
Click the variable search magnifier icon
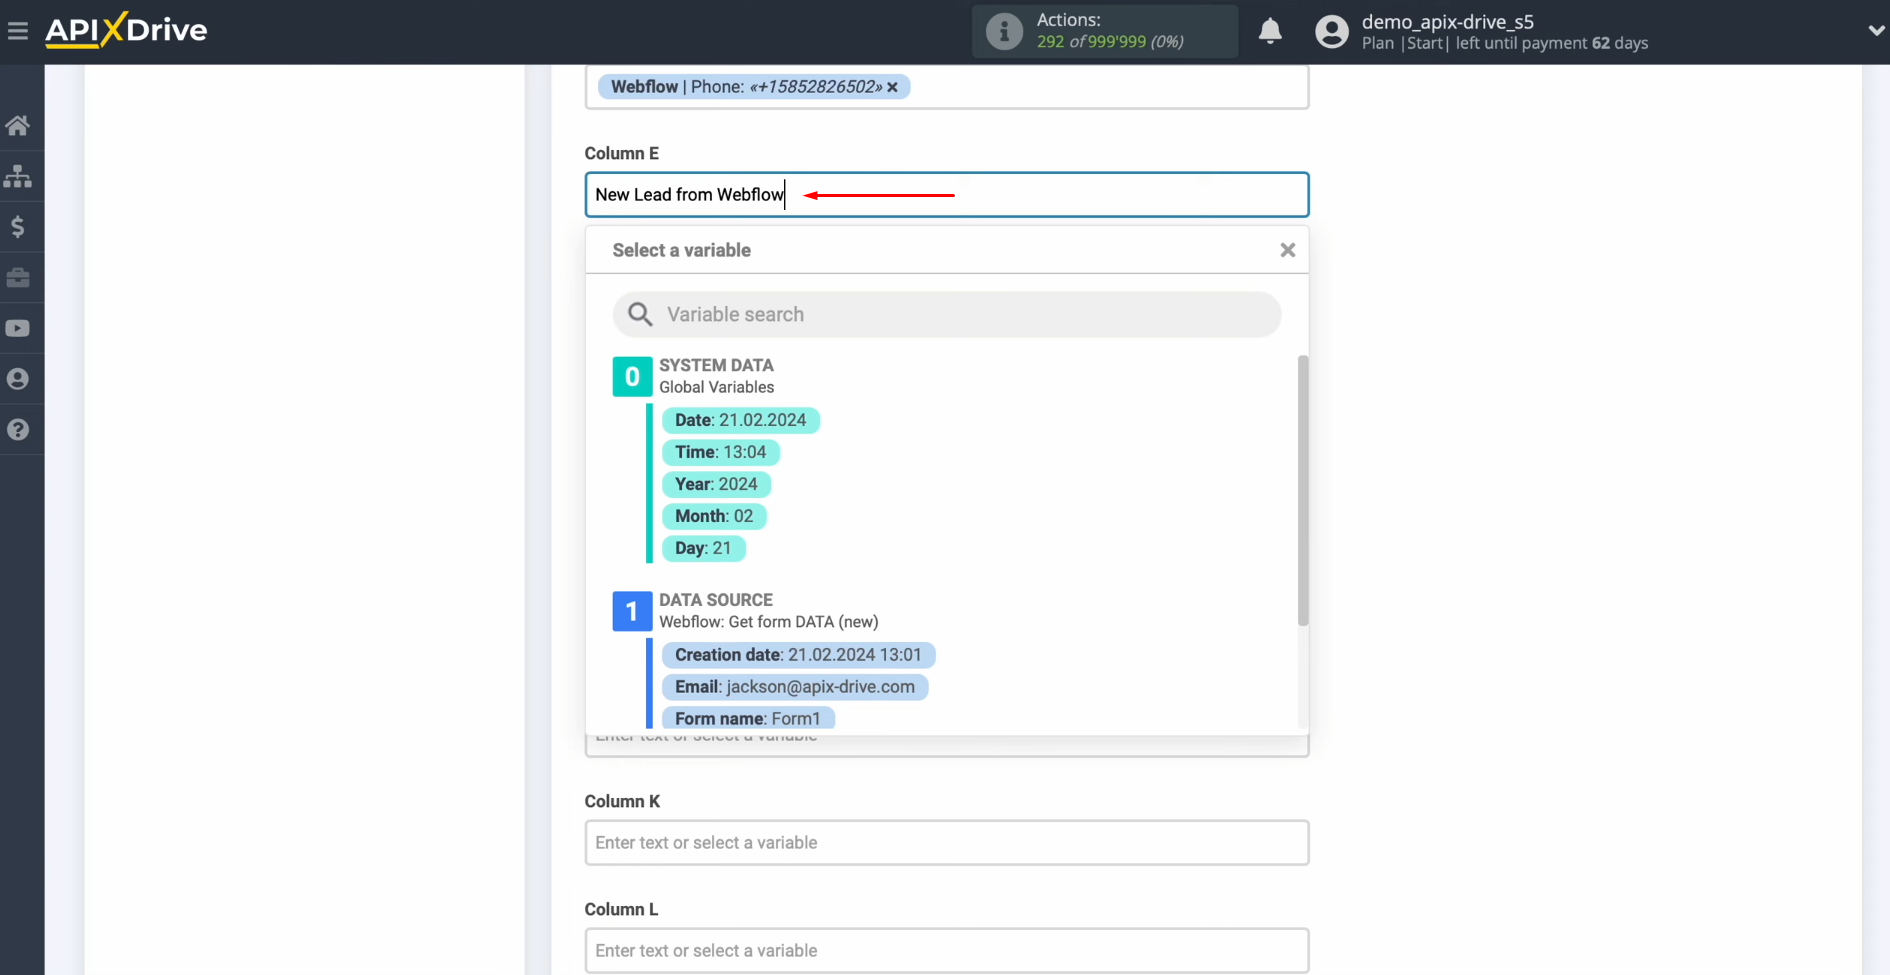tap(640, 315)
